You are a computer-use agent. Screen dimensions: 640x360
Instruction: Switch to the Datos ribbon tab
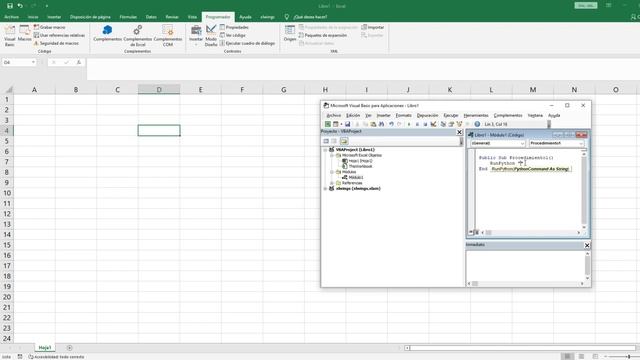pos(151,17)
